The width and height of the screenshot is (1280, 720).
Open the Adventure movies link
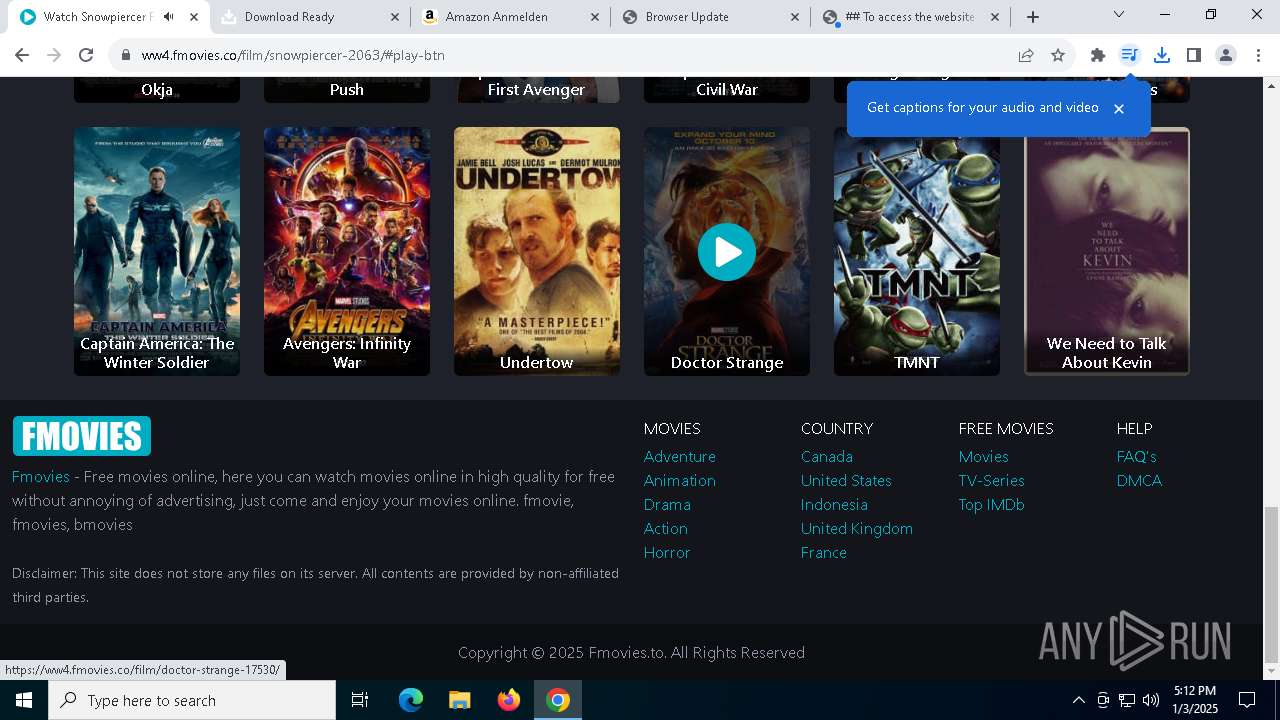pyautogui.click(x=680, y=456)
